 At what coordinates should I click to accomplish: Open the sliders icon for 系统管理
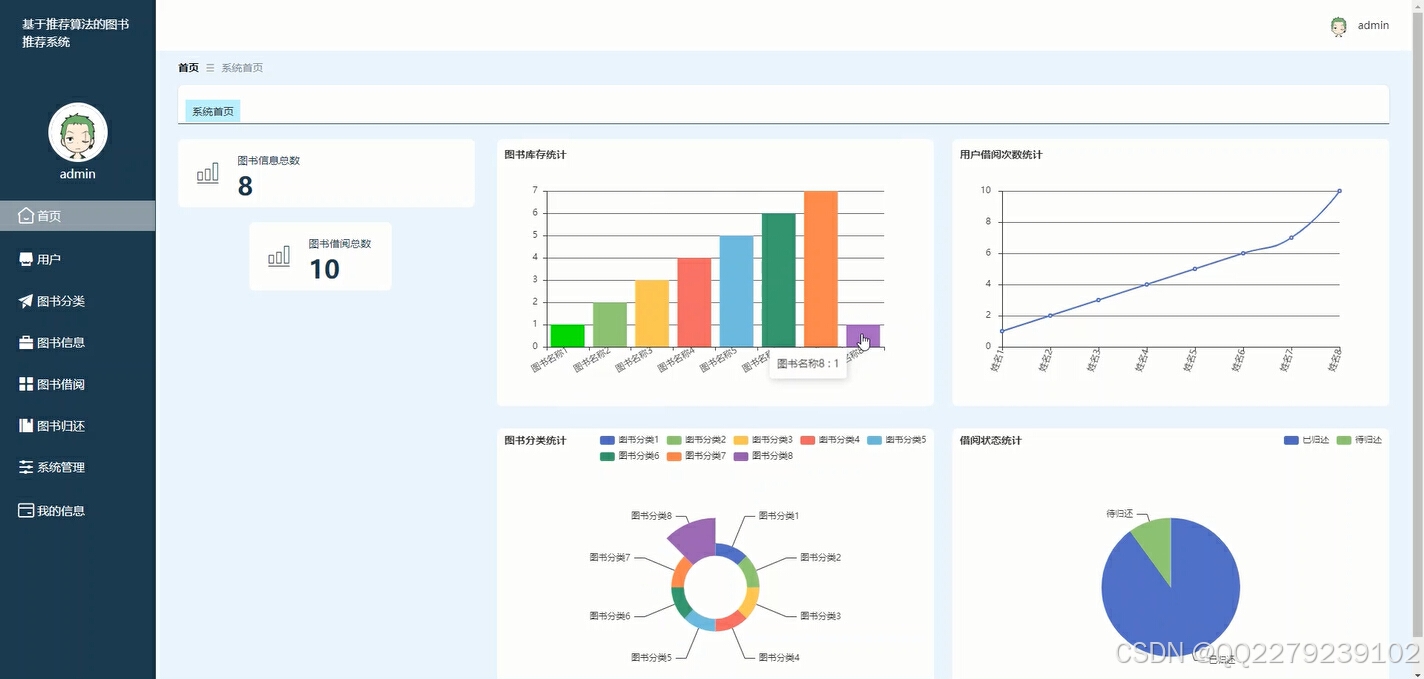coord(26,467)
